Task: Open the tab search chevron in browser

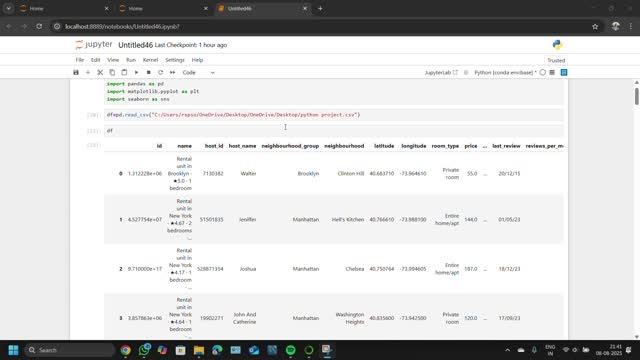Action: 8,8
